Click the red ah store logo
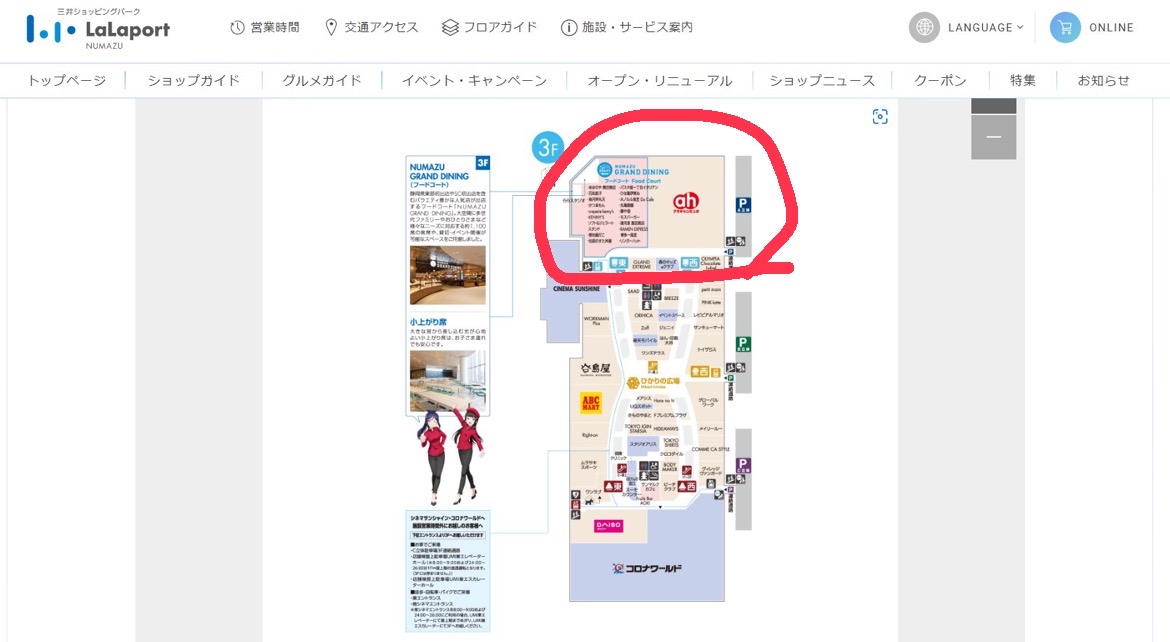This screenshot has width=1170, height=642. click(686, 202)
